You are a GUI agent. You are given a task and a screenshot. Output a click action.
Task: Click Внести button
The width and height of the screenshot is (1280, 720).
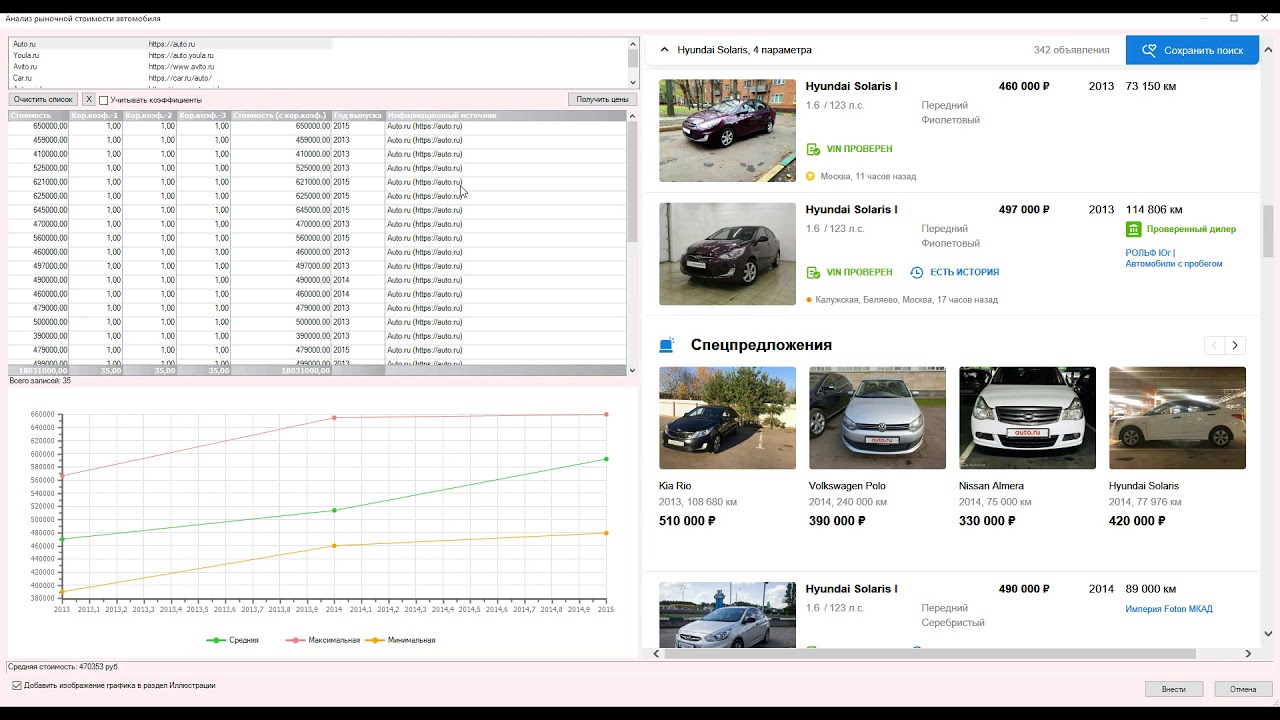click(1174, 689)
